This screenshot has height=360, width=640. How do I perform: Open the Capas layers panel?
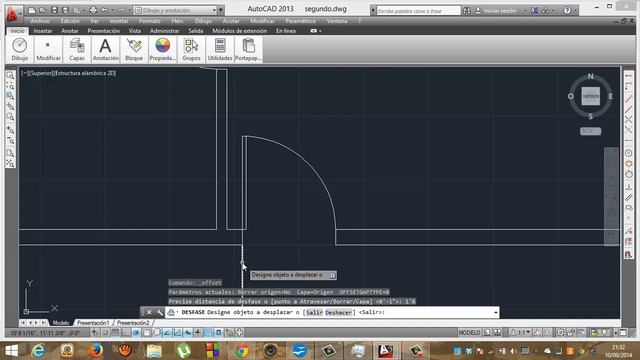click(77, 49)
